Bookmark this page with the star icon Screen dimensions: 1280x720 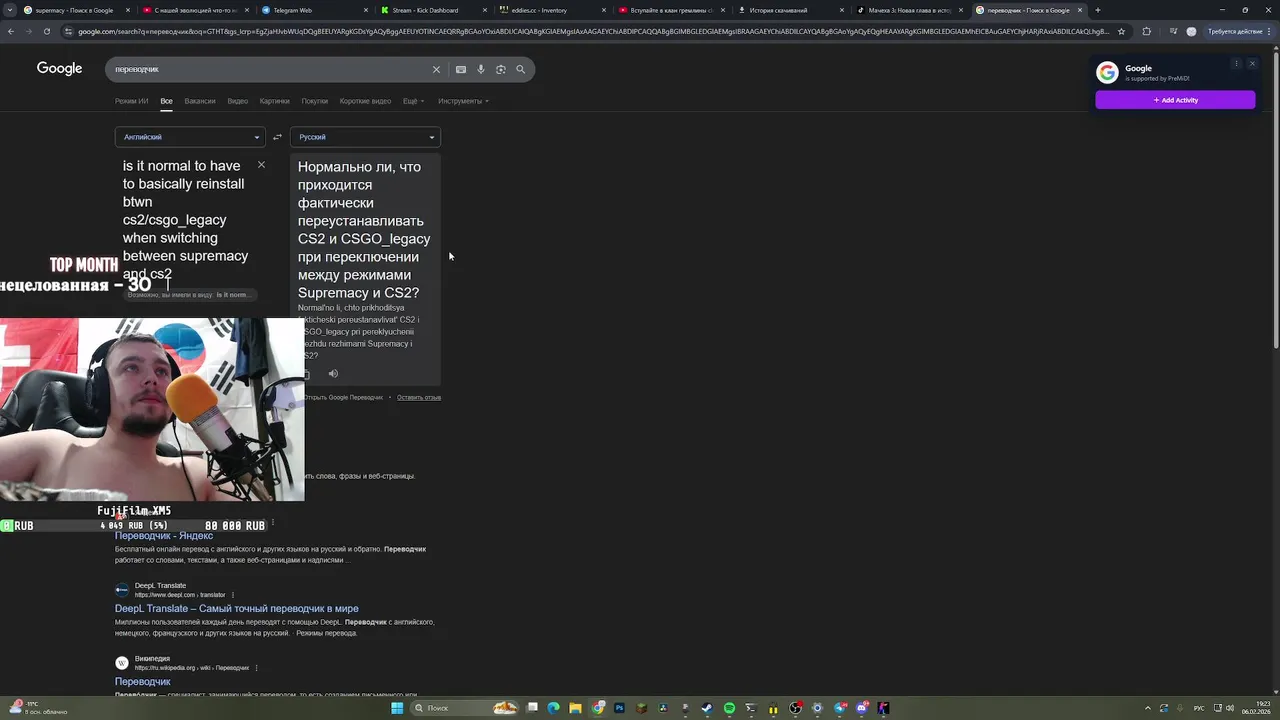1121,31
